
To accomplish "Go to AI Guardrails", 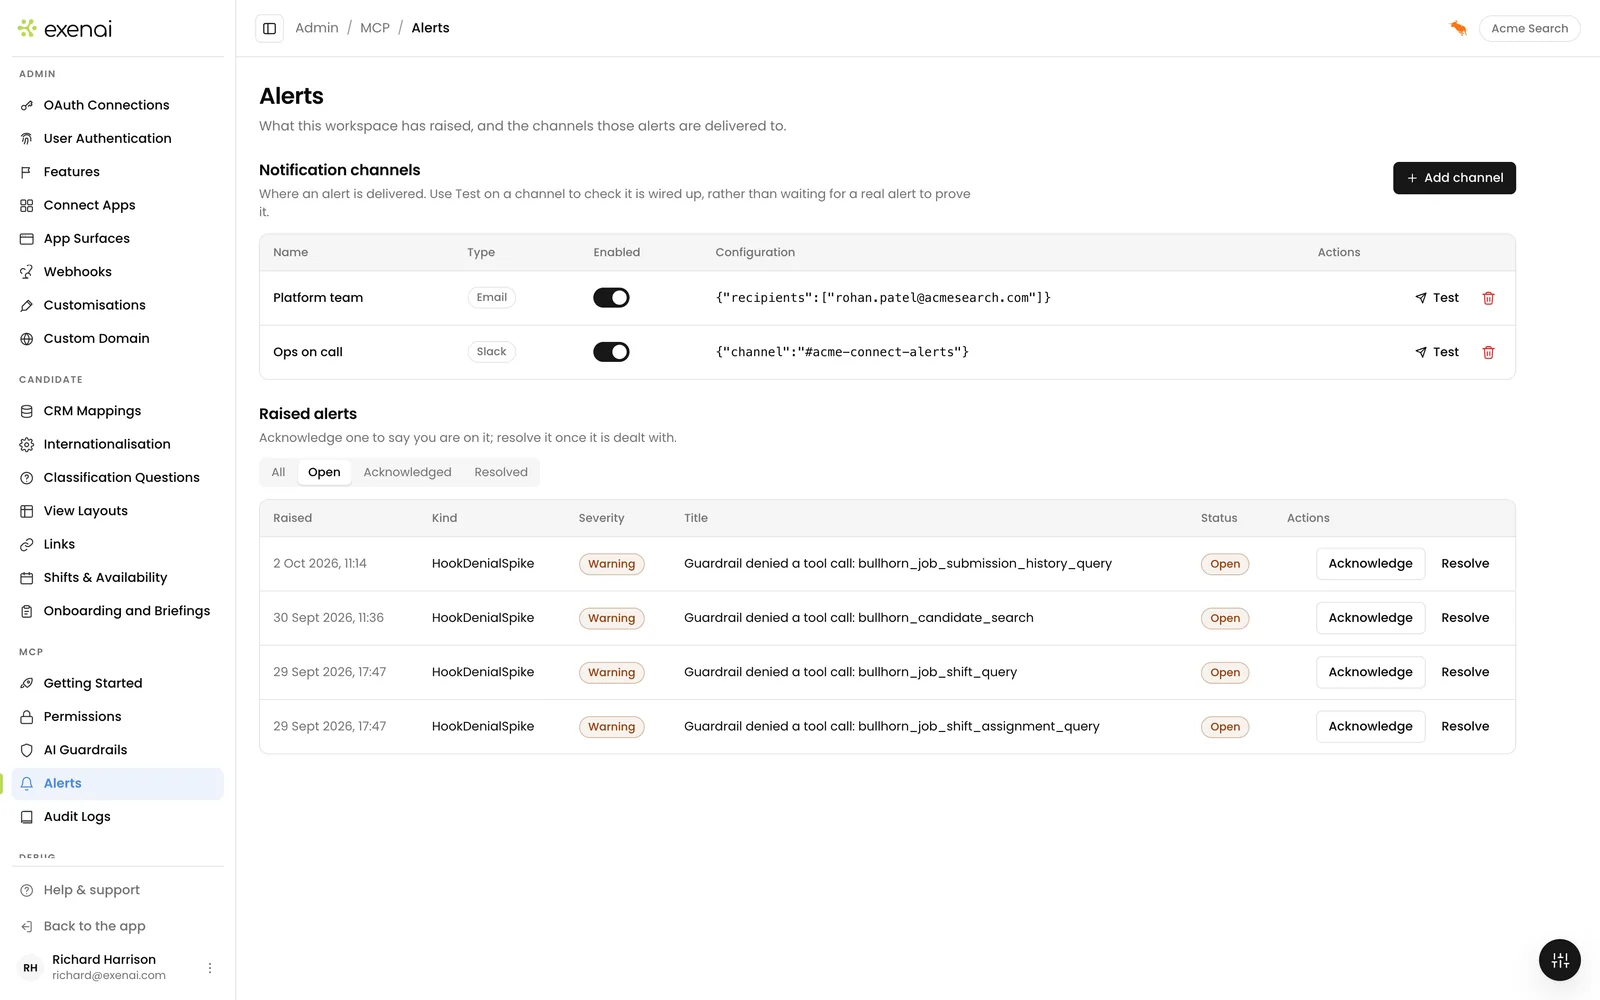I will 118,750.
